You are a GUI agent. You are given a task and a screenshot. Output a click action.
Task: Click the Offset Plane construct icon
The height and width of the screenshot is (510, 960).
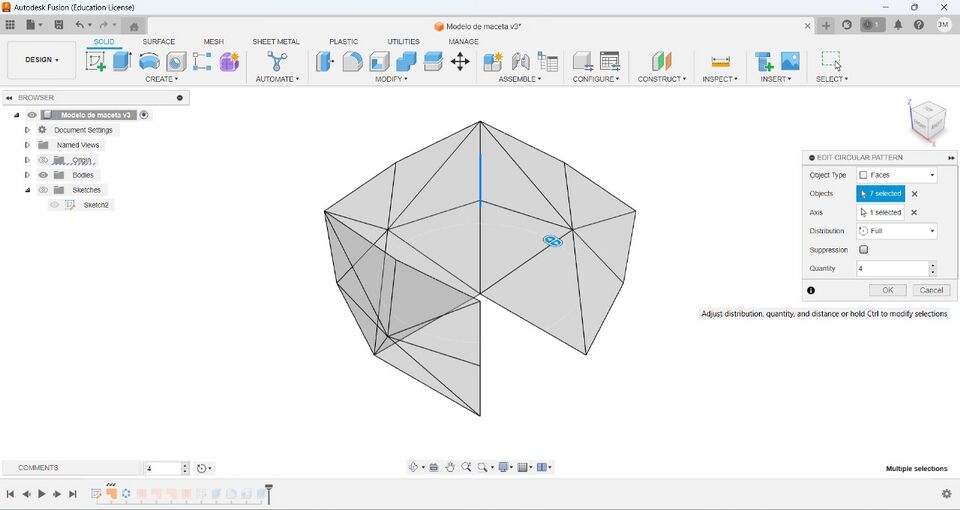coord(662,61)
